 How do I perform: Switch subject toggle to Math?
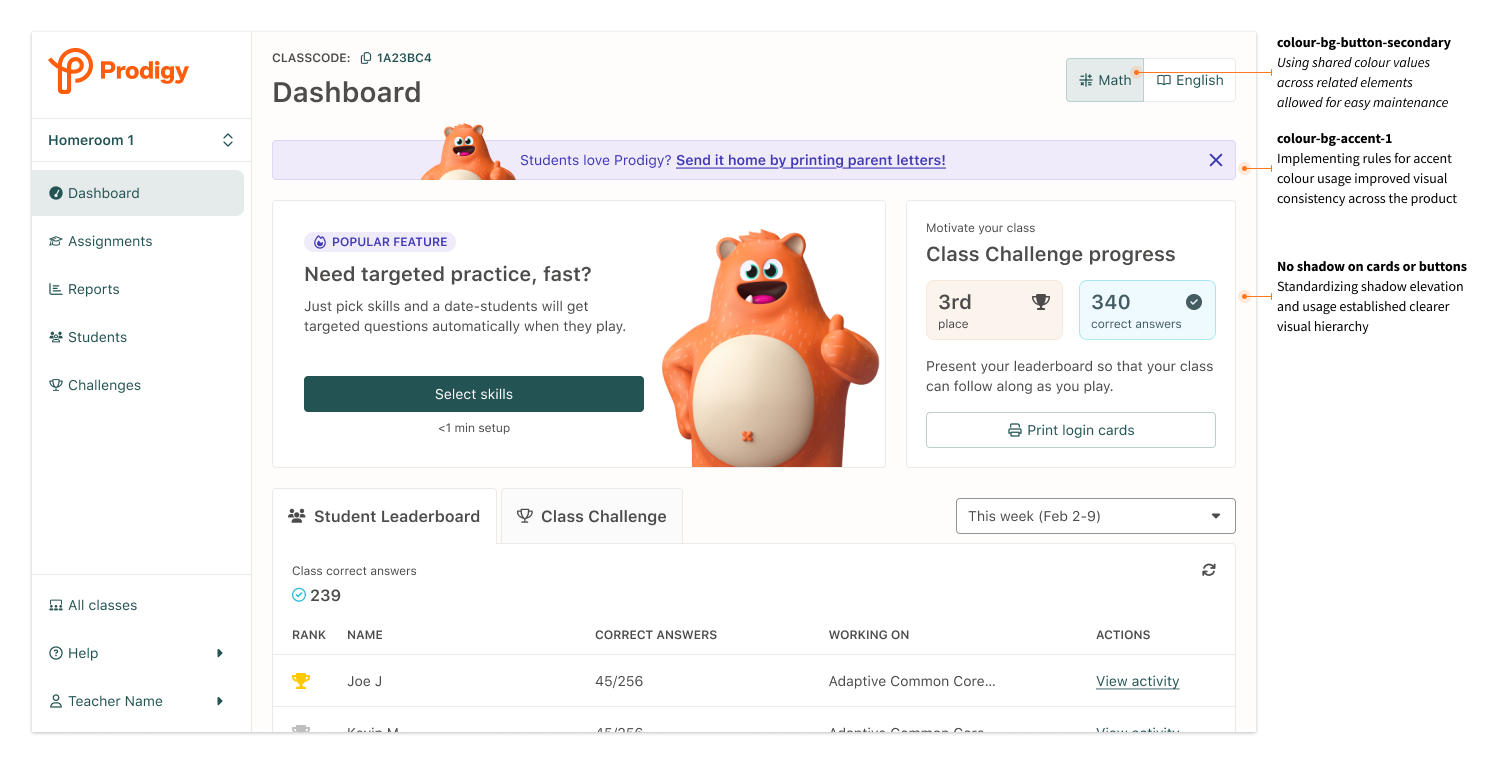(x=1105, y=80)
